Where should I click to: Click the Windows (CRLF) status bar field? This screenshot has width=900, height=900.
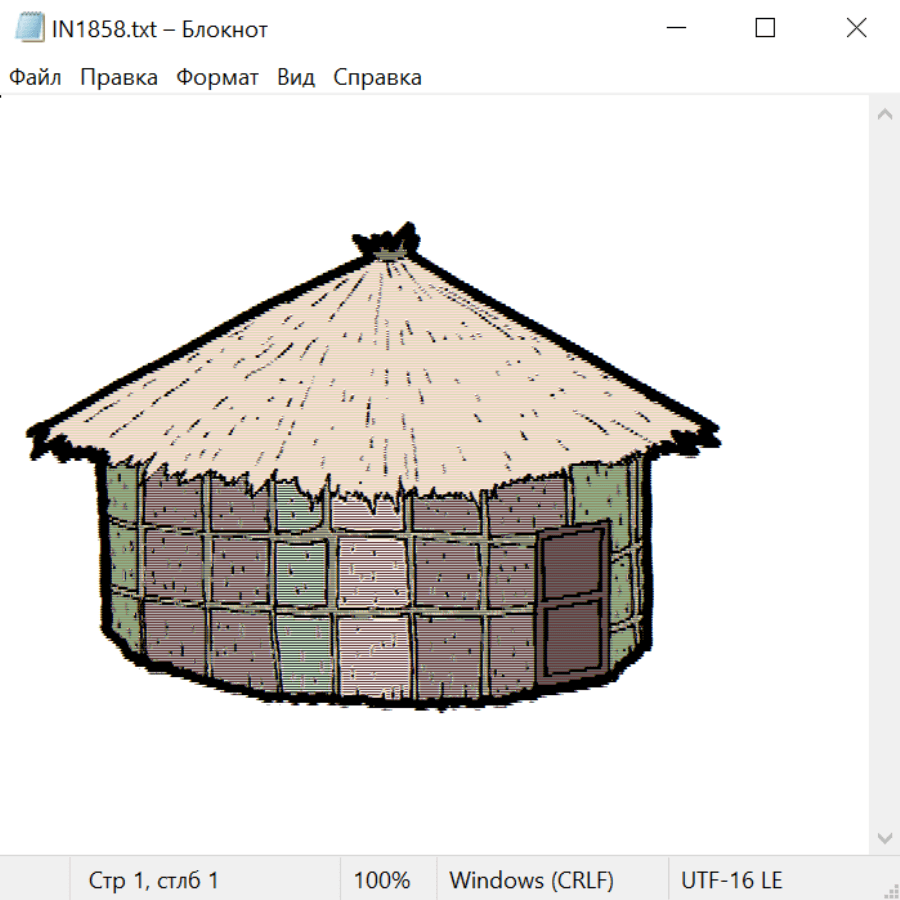point(531,881)
